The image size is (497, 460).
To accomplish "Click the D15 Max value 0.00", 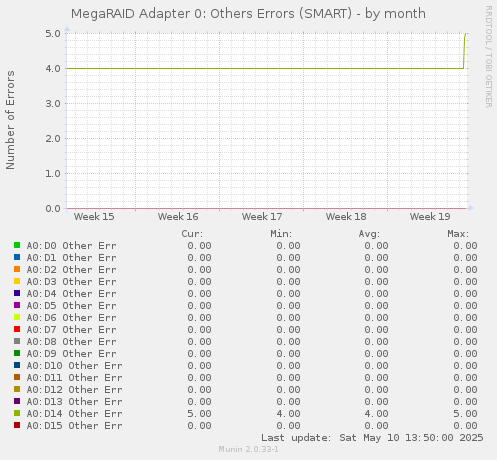I will tap(465, 426).
